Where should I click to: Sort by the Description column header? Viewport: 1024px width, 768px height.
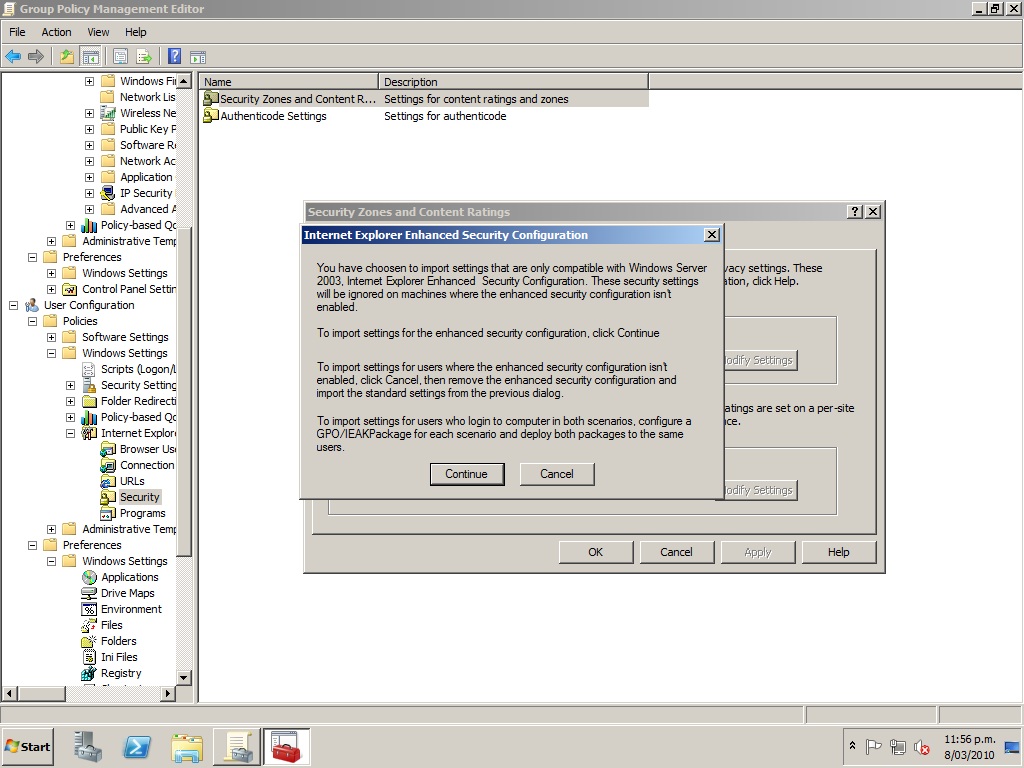click(513, 82)
